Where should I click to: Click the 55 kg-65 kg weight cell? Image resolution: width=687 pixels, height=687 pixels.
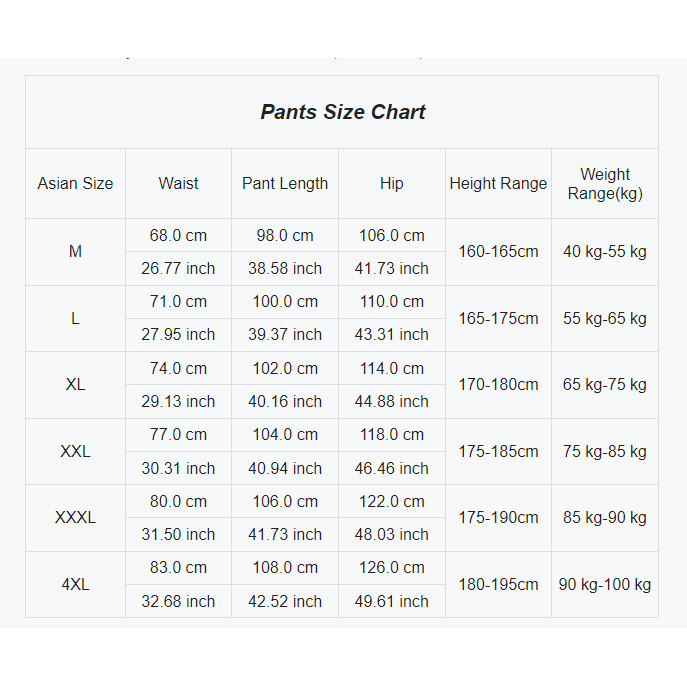coord(605,319)
